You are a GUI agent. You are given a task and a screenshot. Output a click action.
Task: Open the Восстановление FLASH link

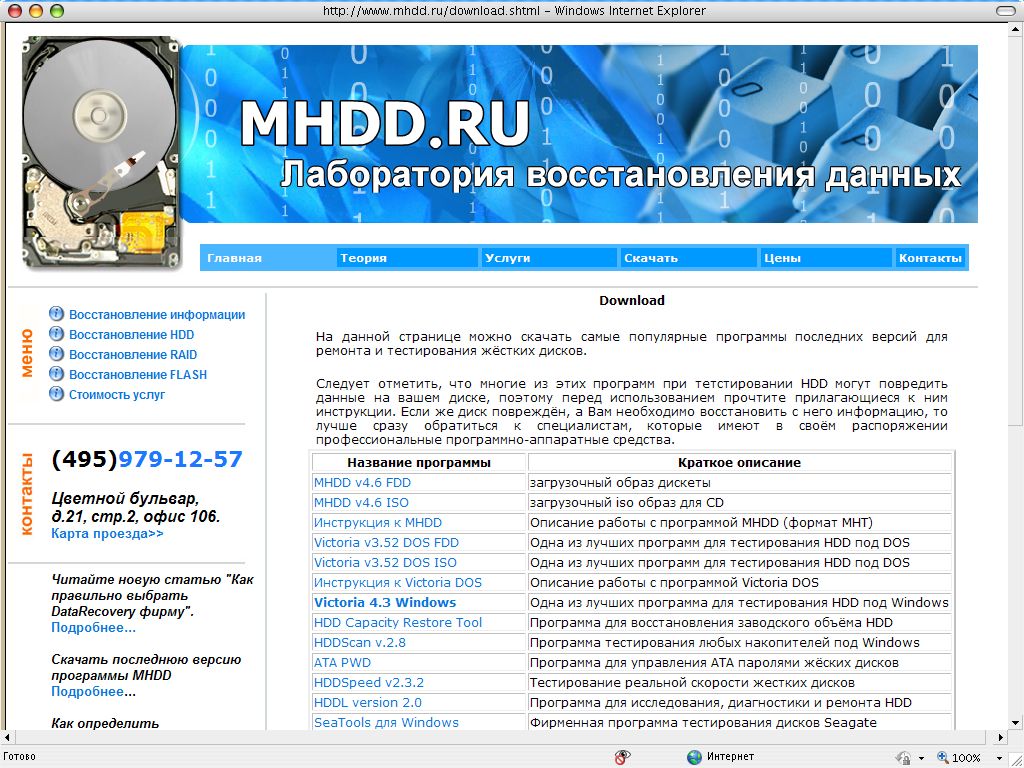click(138, 375)
